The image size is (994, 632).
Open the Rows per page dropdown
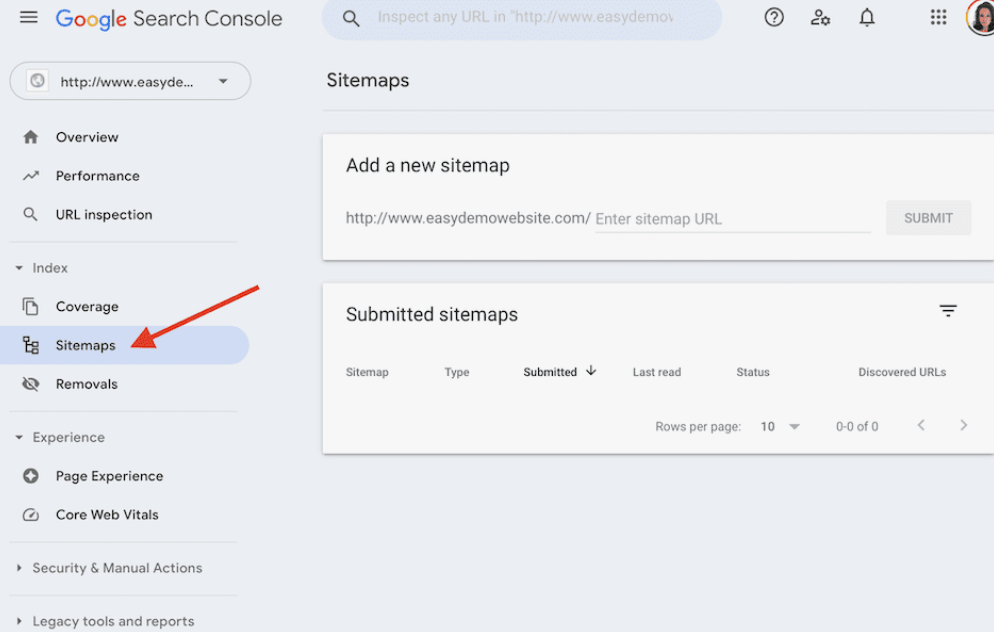(781, 427)
